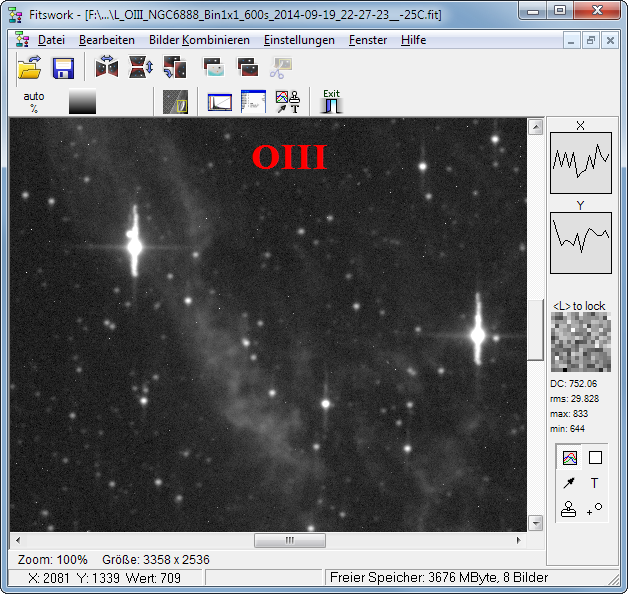Screen dimensions: 628x594
Task: Click the grayscale gradient swatch
Action: coord(82,101)
